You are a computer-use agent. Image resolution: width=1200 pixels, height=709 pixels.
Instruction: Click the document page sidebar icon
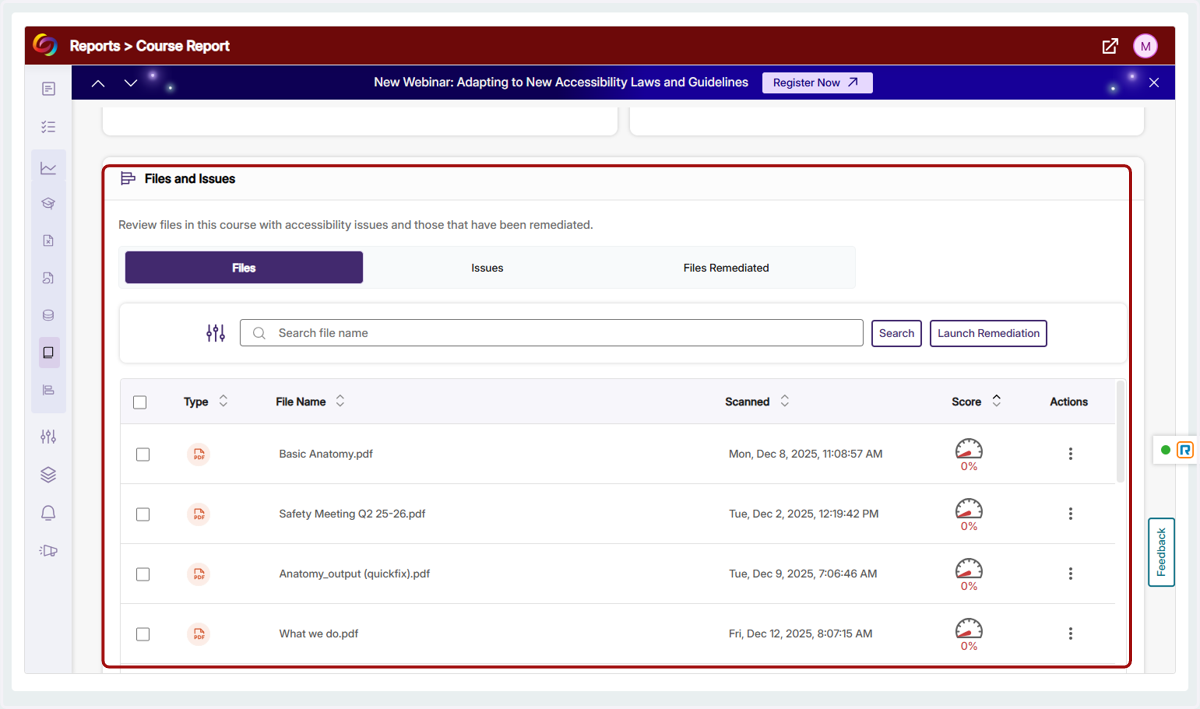point(48,89)
